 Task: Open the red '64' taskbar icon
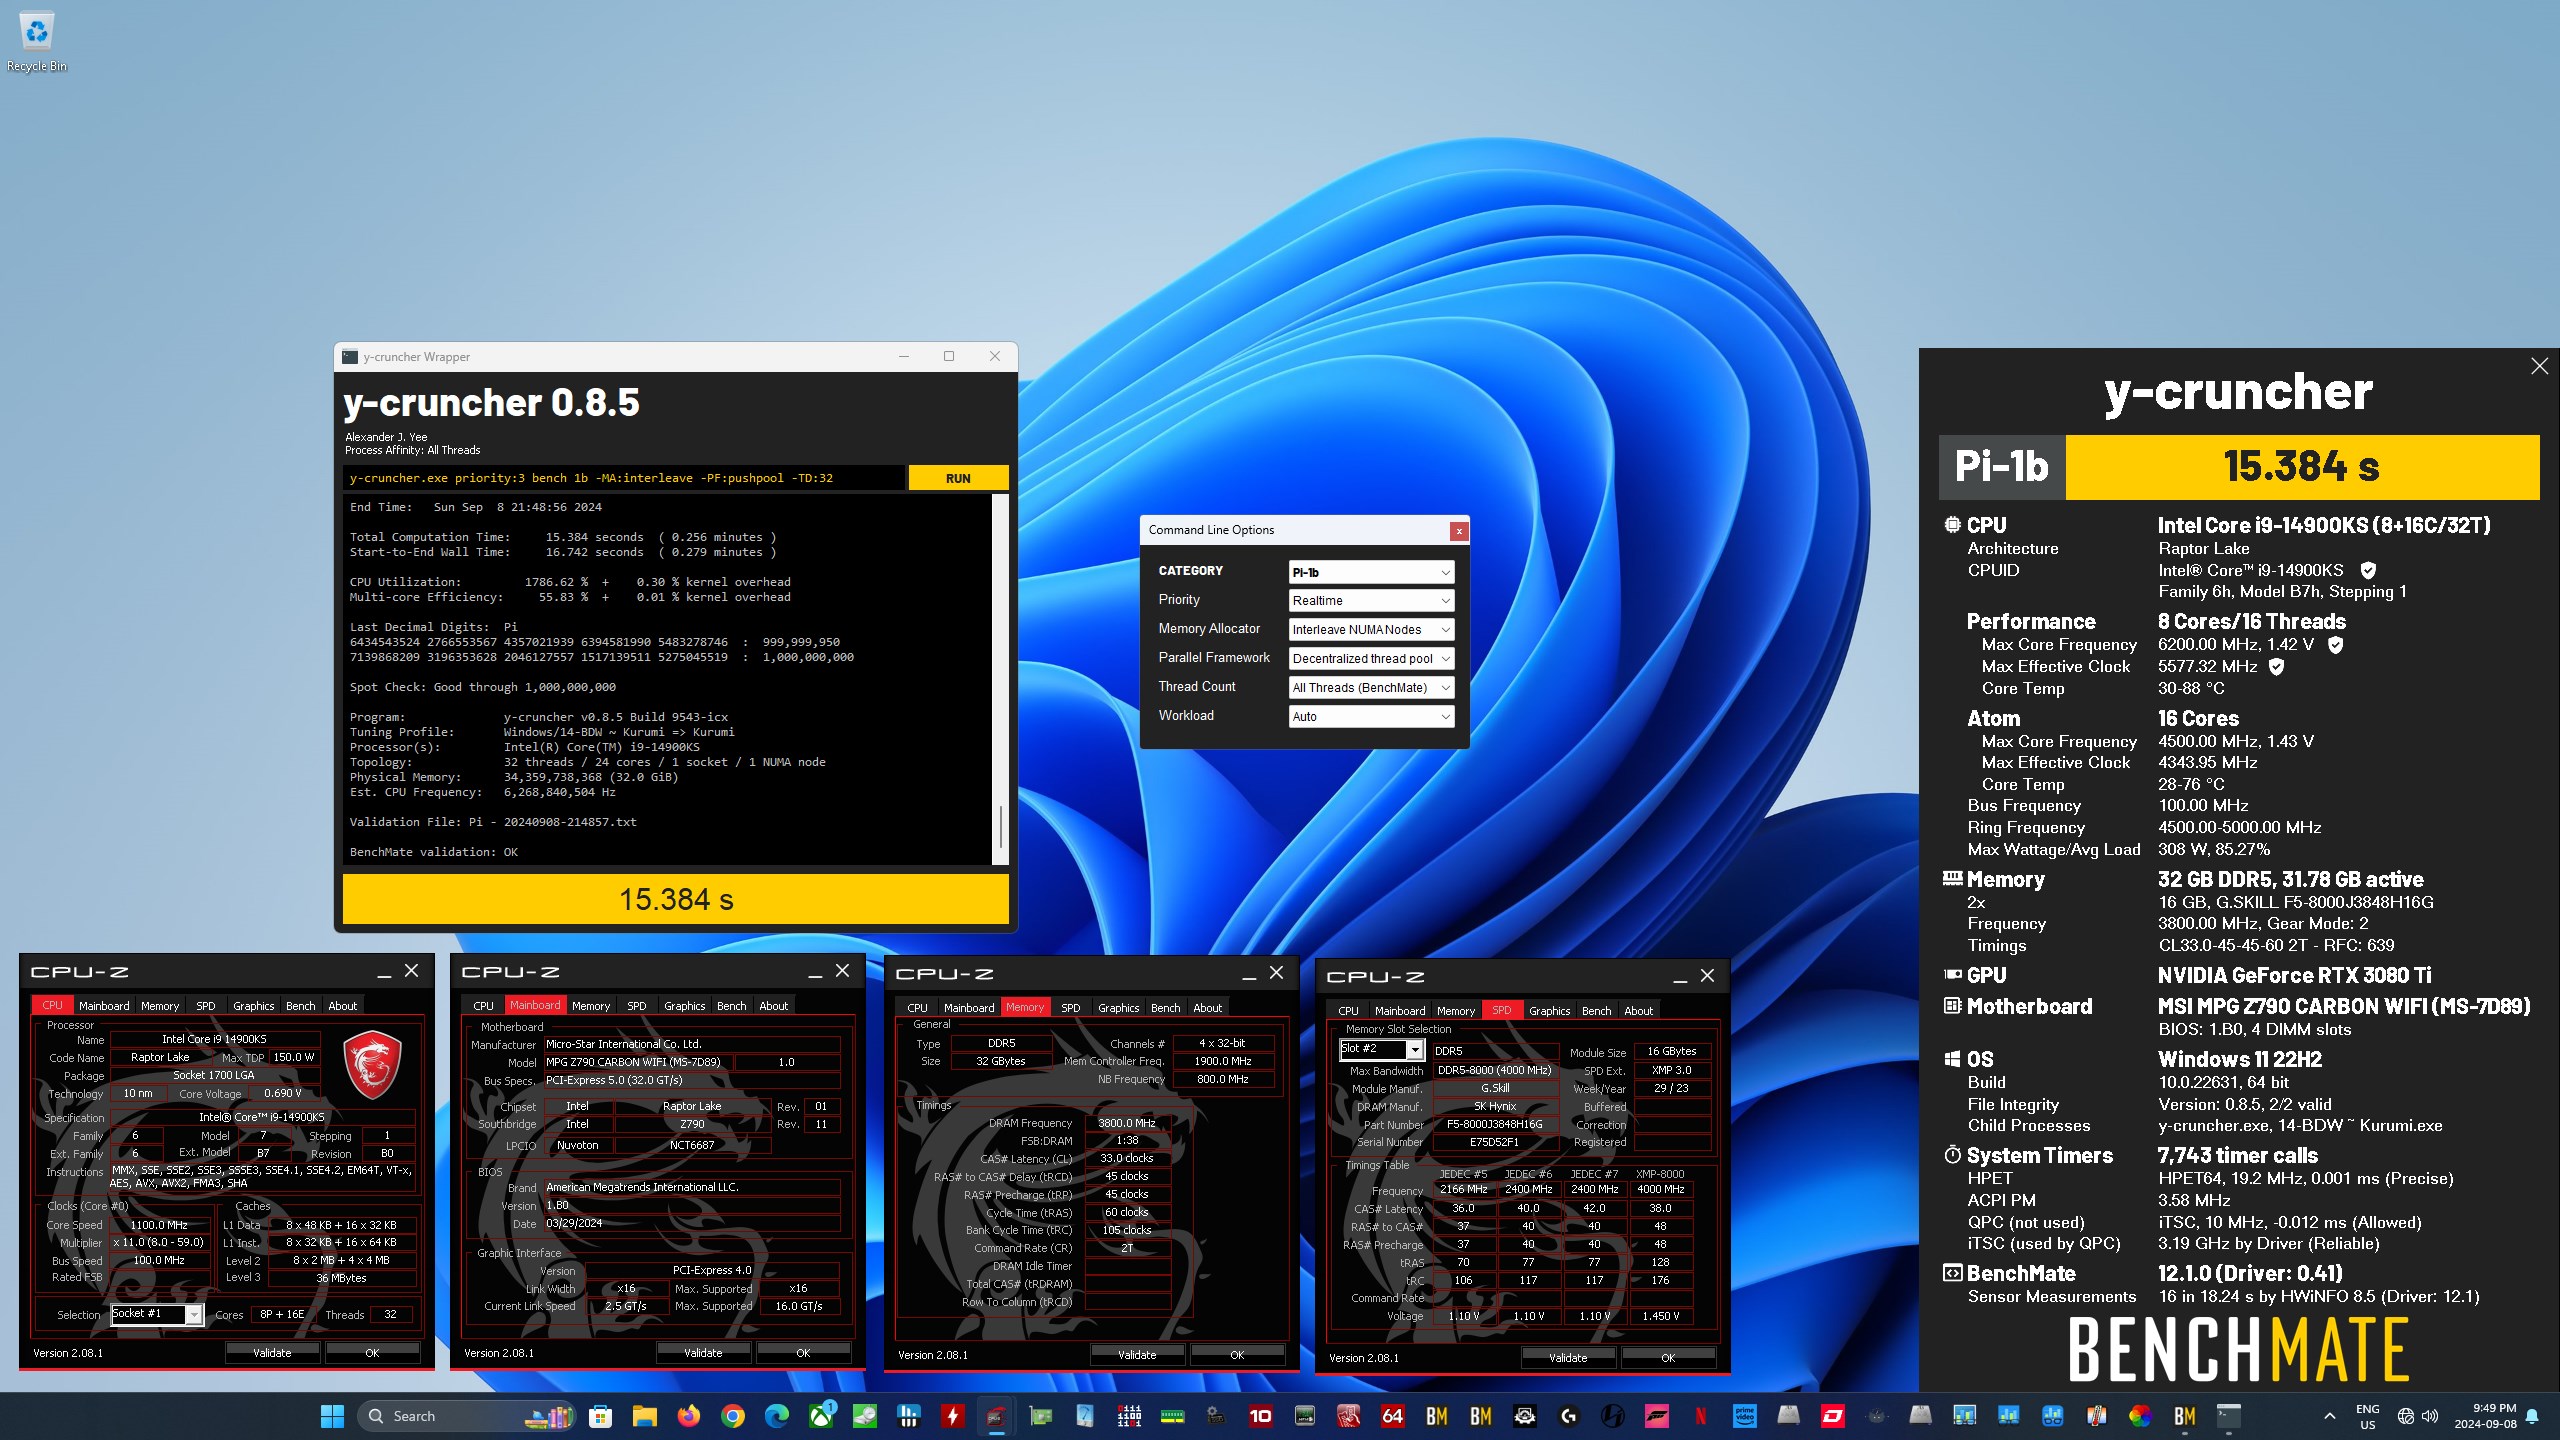point(1392,1416)
